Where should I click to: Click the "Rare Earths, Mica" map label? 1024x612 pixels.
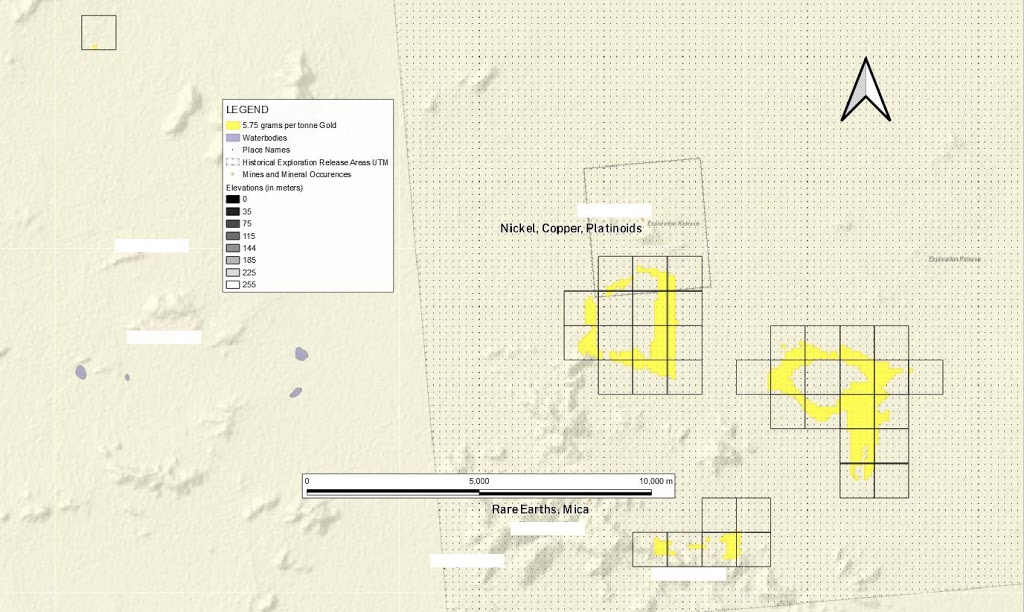[540, 509]
